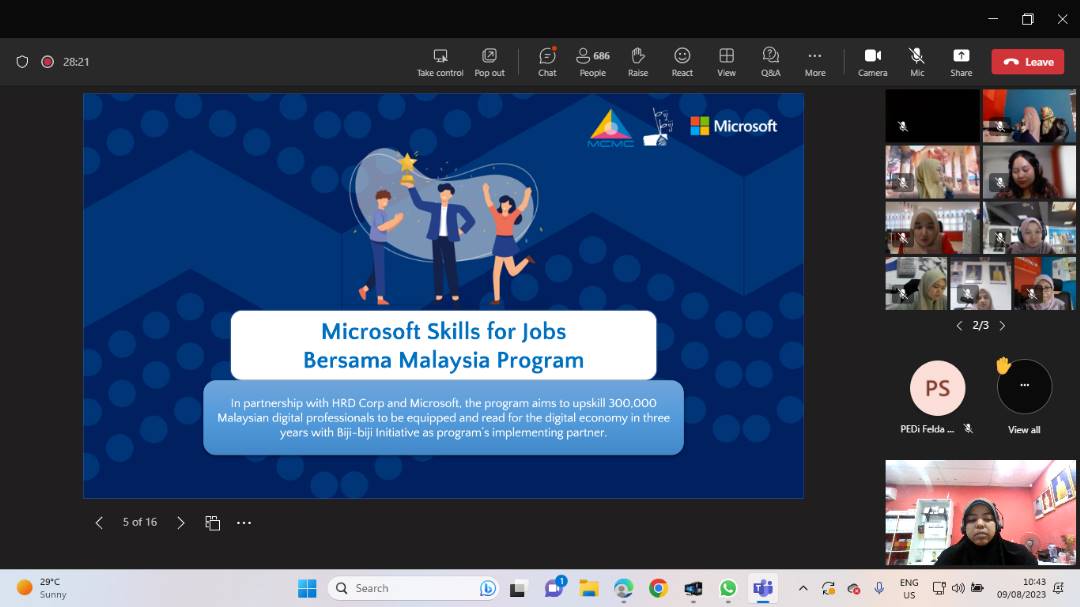Select the black muted participant tile
The image size is (1080, 607).
pyautogui.click(x=932, y=115)
